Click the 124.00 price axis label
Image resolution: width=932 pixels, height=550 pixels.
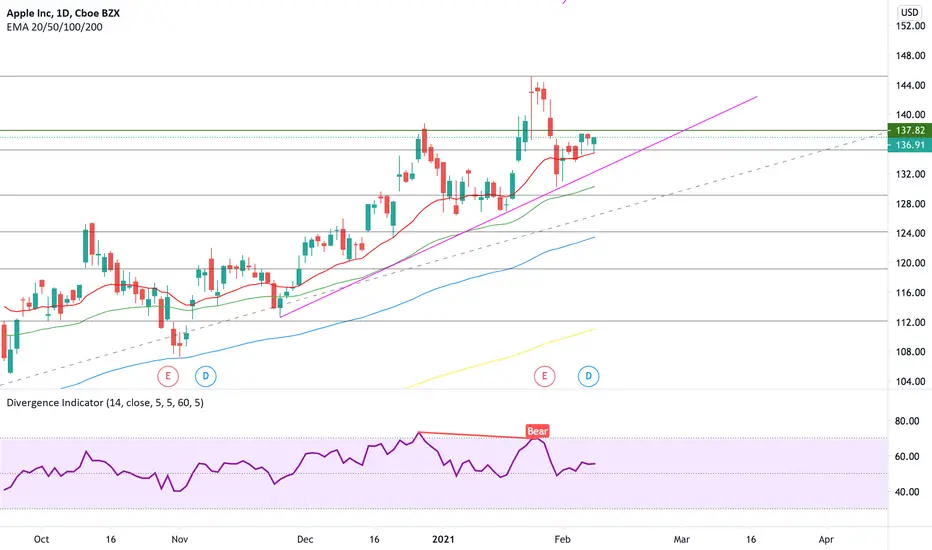pyautogui.click(x=911, y=233)
